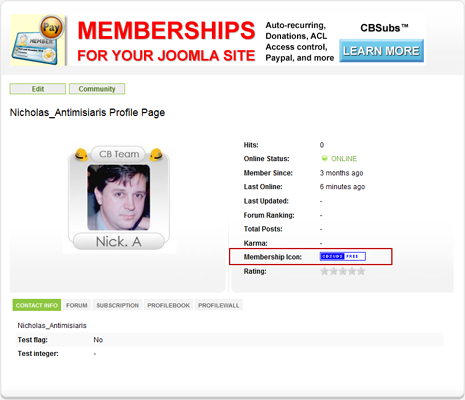Click the profile photo thumbnail
The image size is (465, 400).
point(119,197)
